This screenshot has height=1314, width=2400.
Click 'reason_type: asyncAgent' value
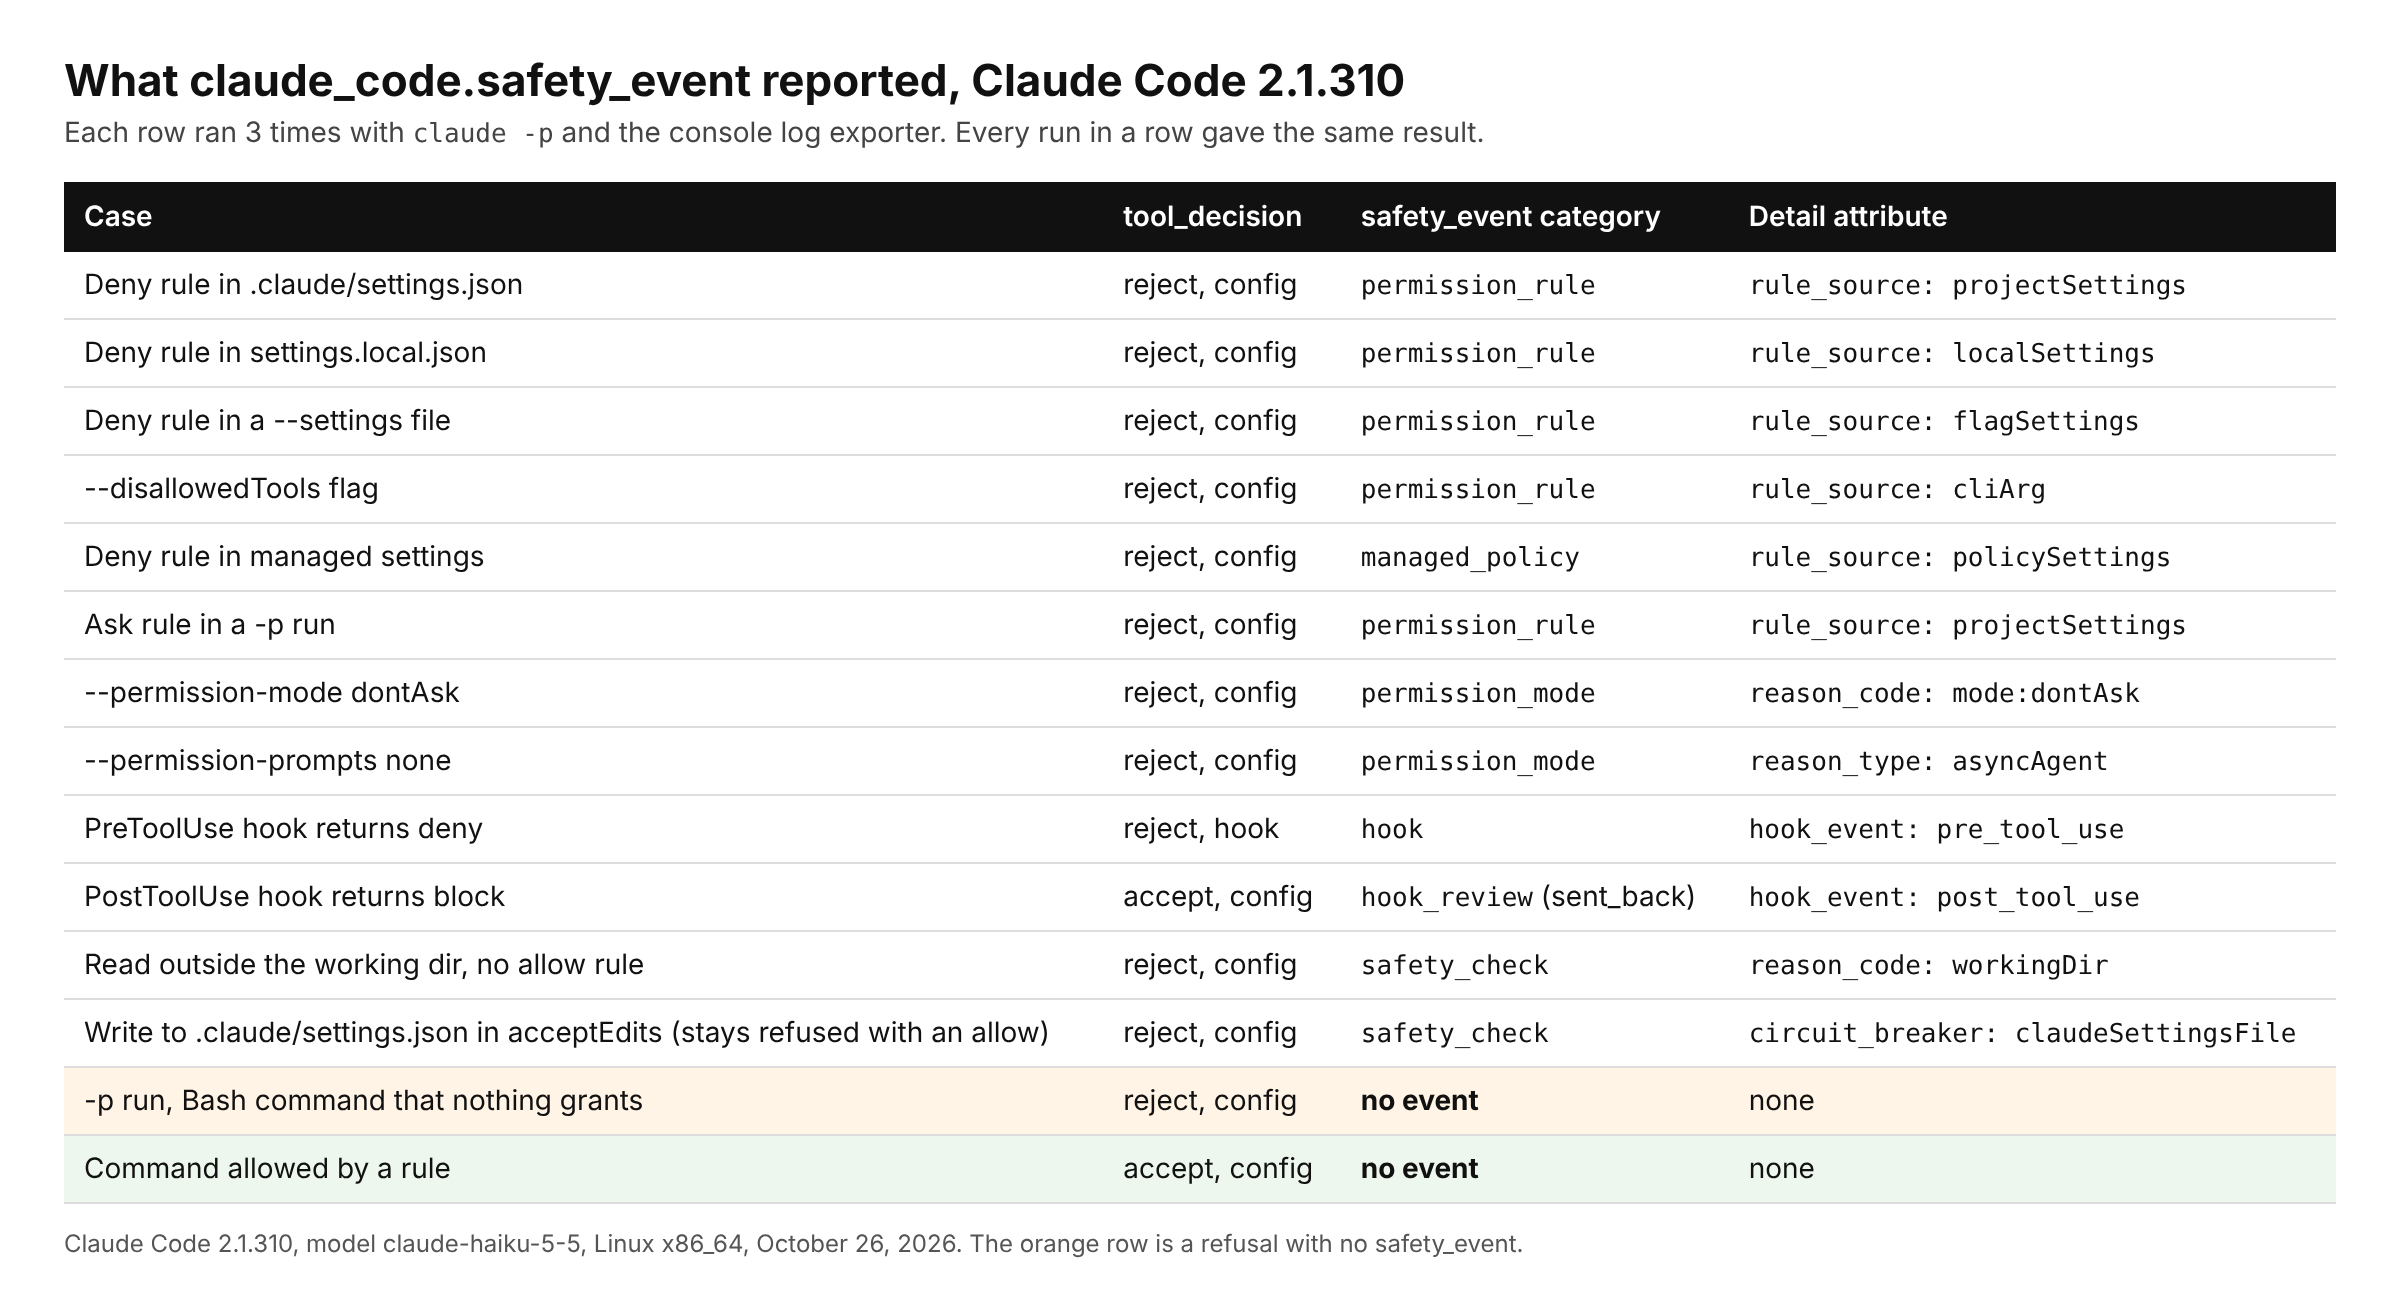pyautogui.click(x=1928, y=762)
